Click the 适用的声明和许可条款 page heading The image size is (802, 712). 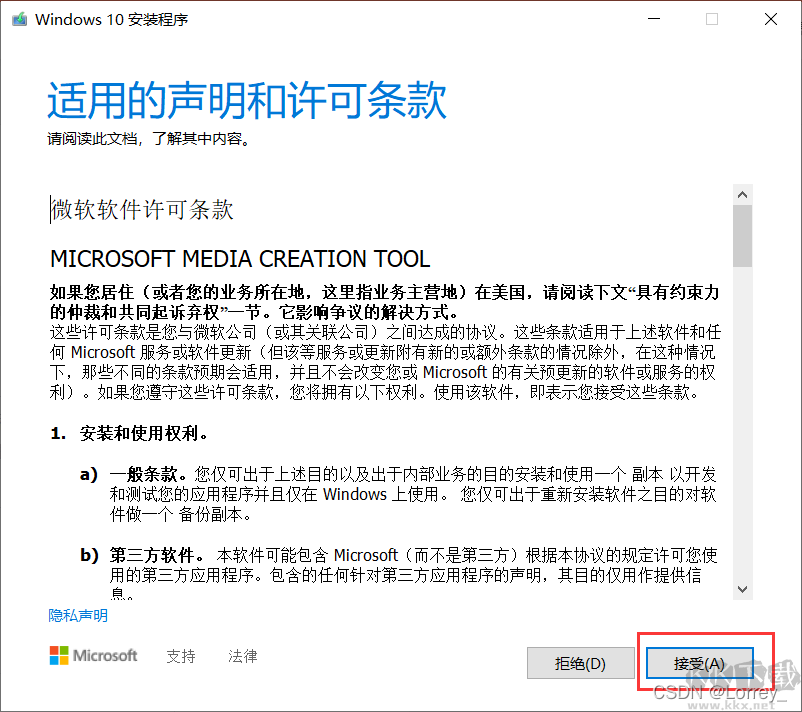pyautogui.click(x=246, y=100)
